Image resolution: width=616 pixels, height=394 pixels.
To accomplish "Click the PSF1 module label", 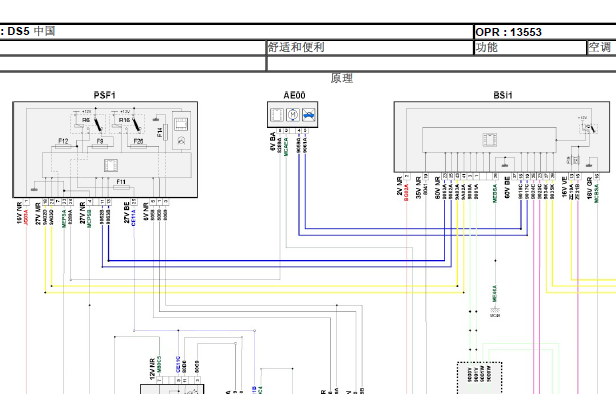I will [x=104, y=95].
